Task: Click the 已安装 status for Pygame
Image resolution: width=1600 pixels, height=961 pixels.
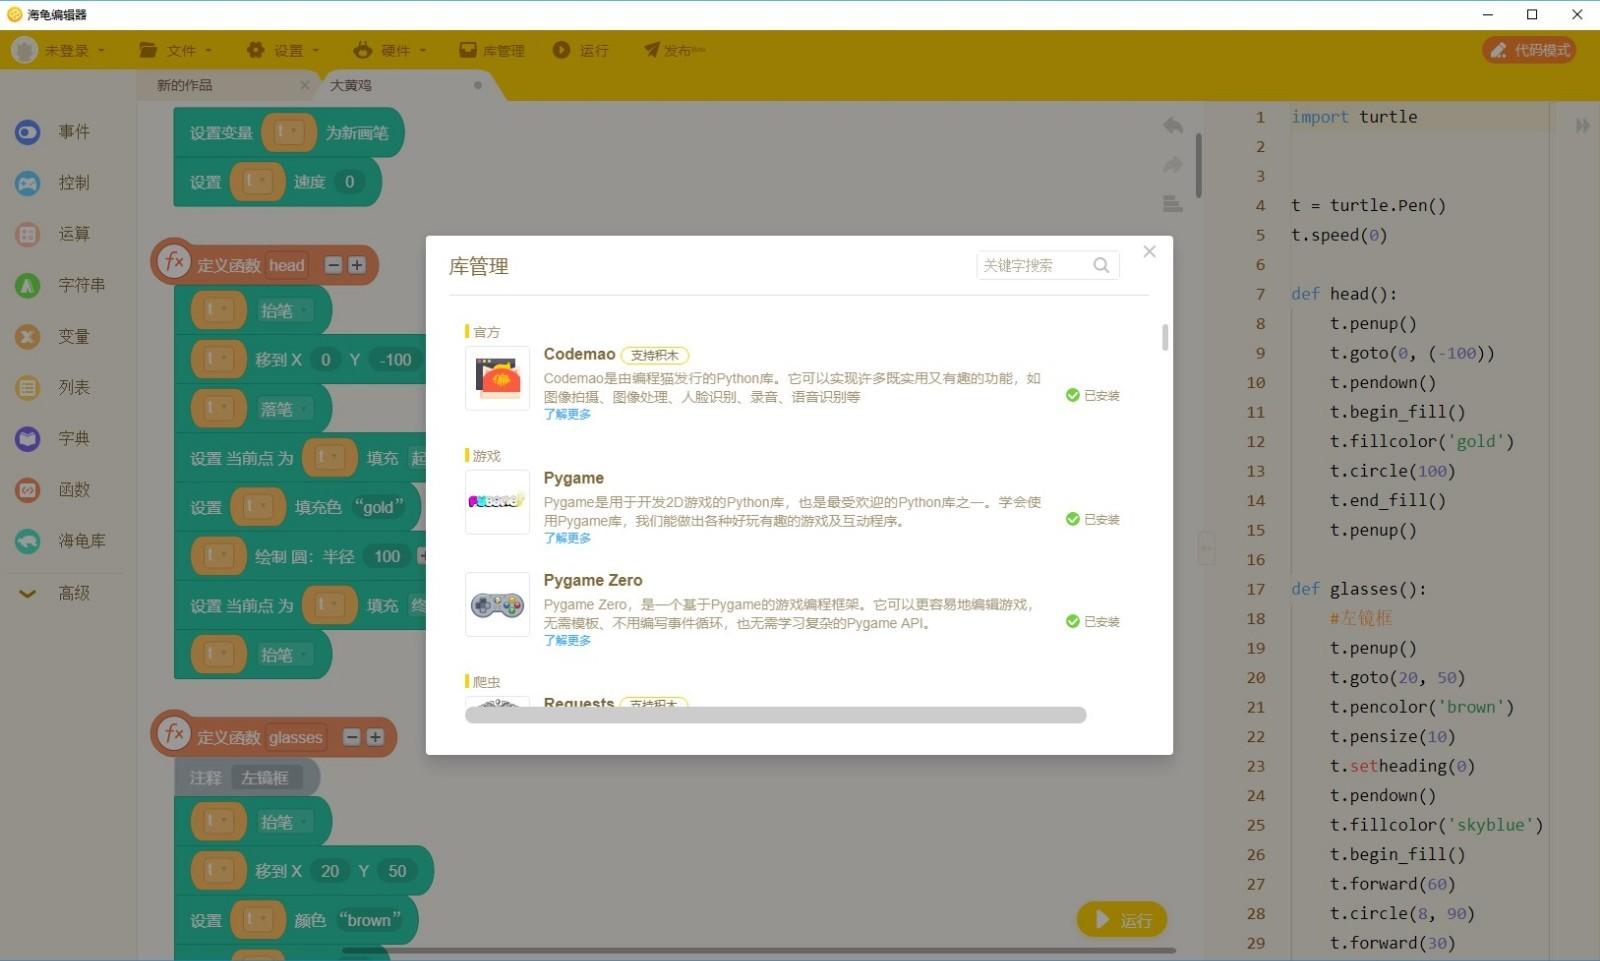Action: [1093, 519]
